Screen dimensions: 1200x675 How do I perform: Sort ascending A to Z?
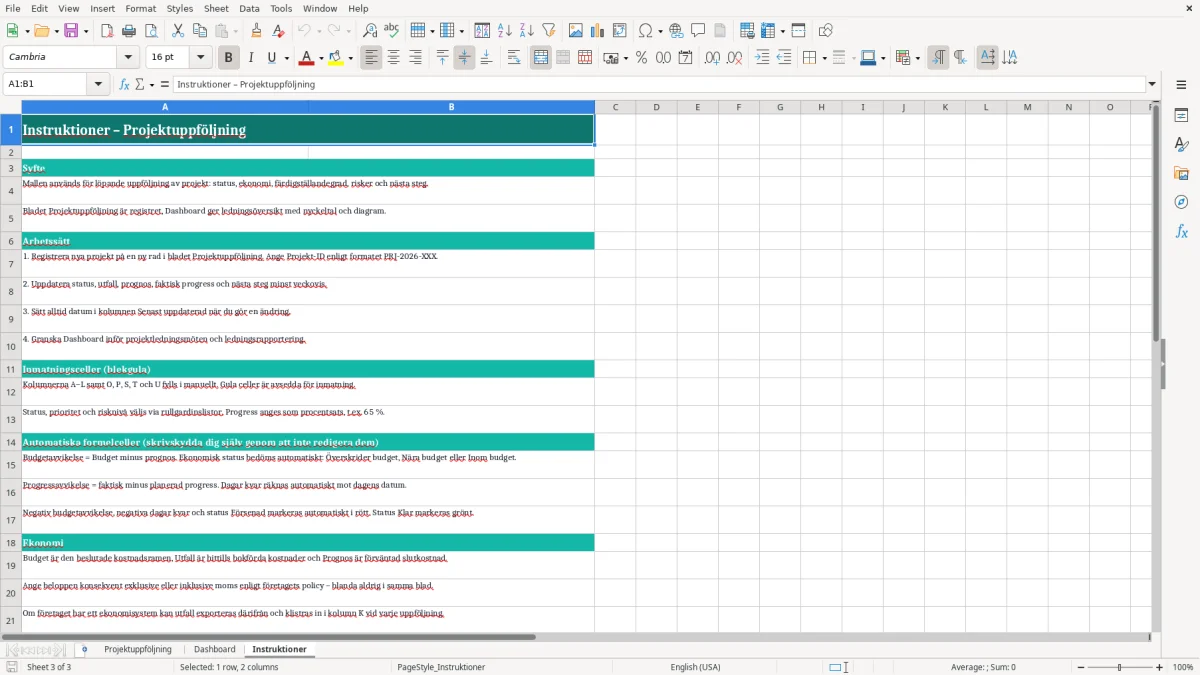(x=505, y=31)
